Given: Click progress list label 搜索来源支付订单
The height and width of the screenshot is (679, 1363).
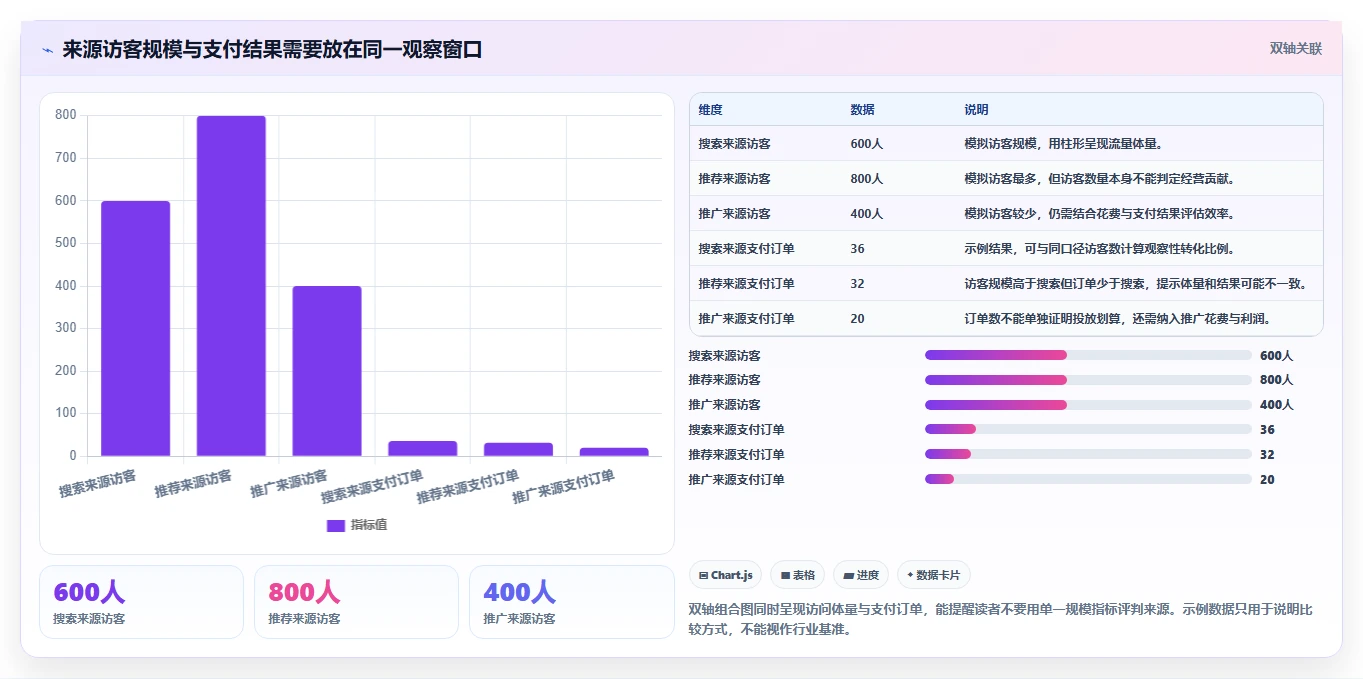Looking at the screenshot, I should pos(736,430).
